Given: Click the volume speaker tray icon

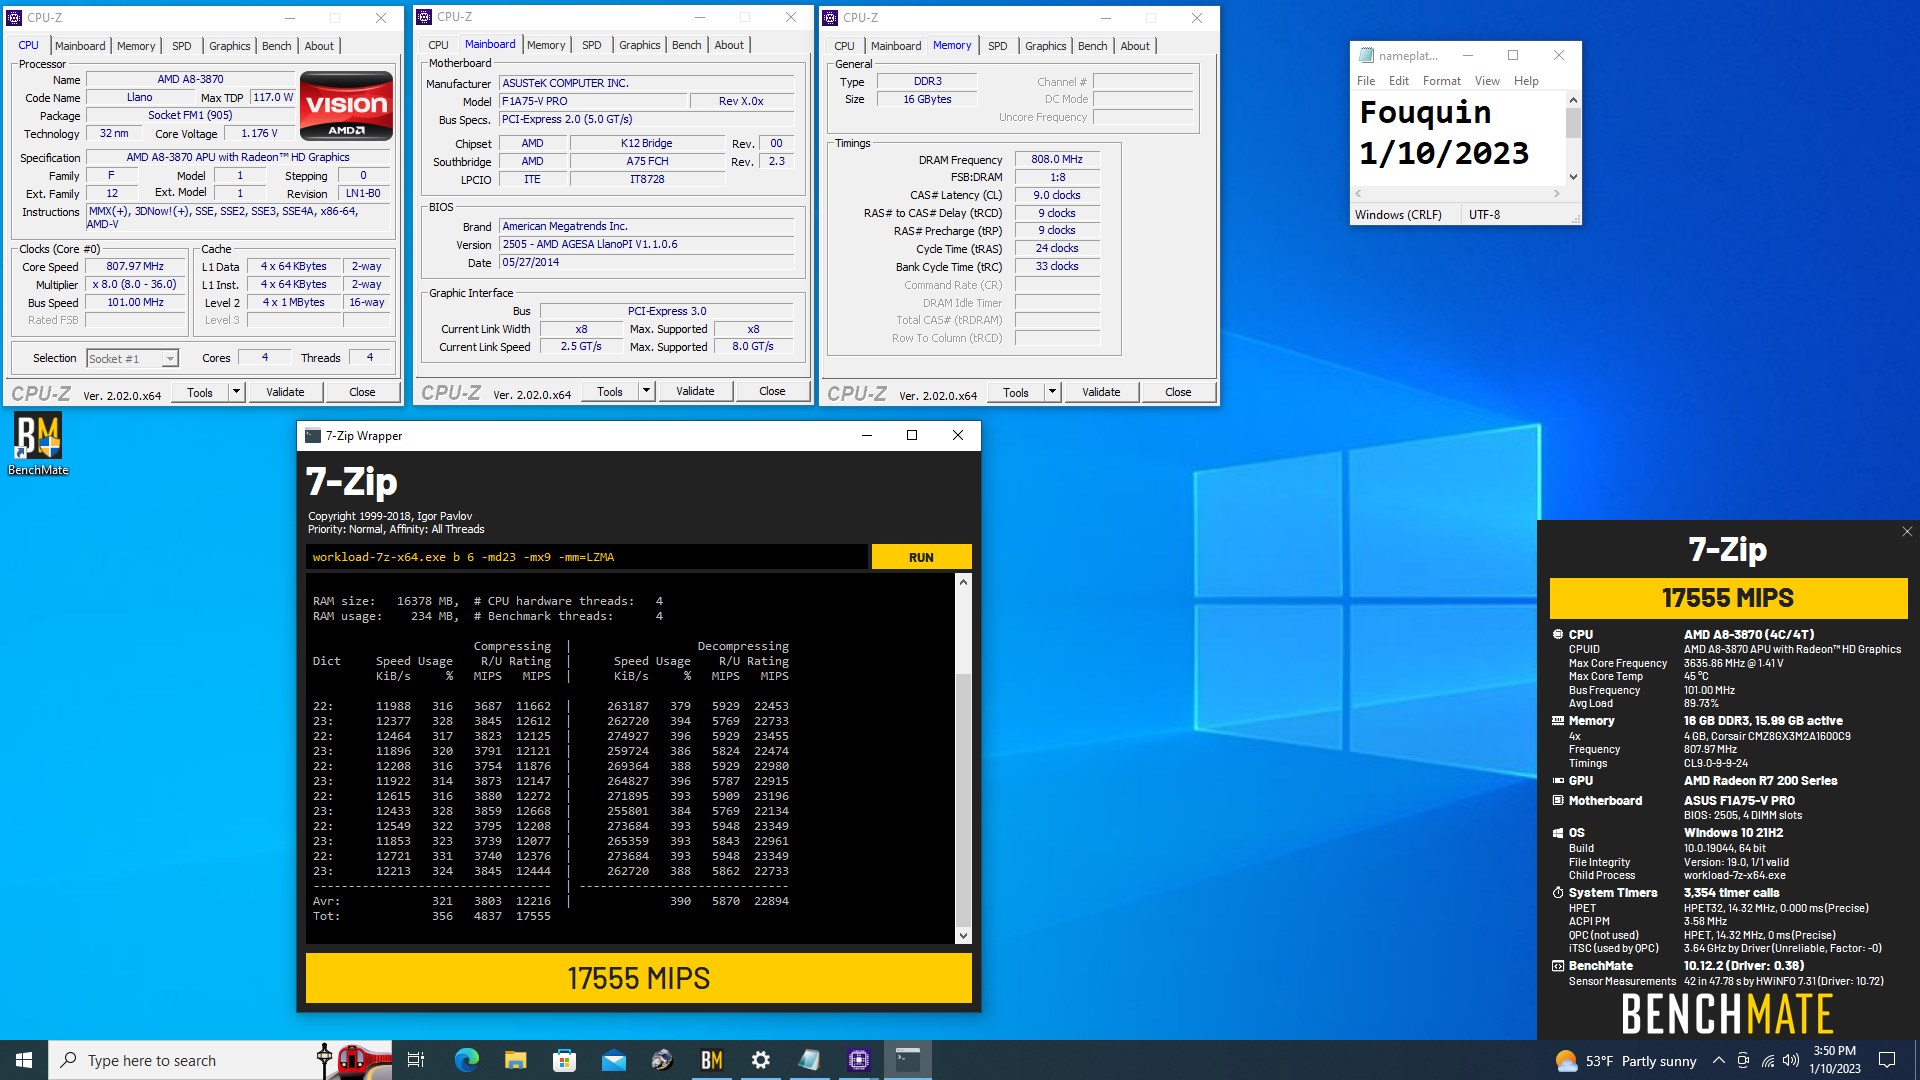Looking at the screenshot, I should coord(1791,1061).
